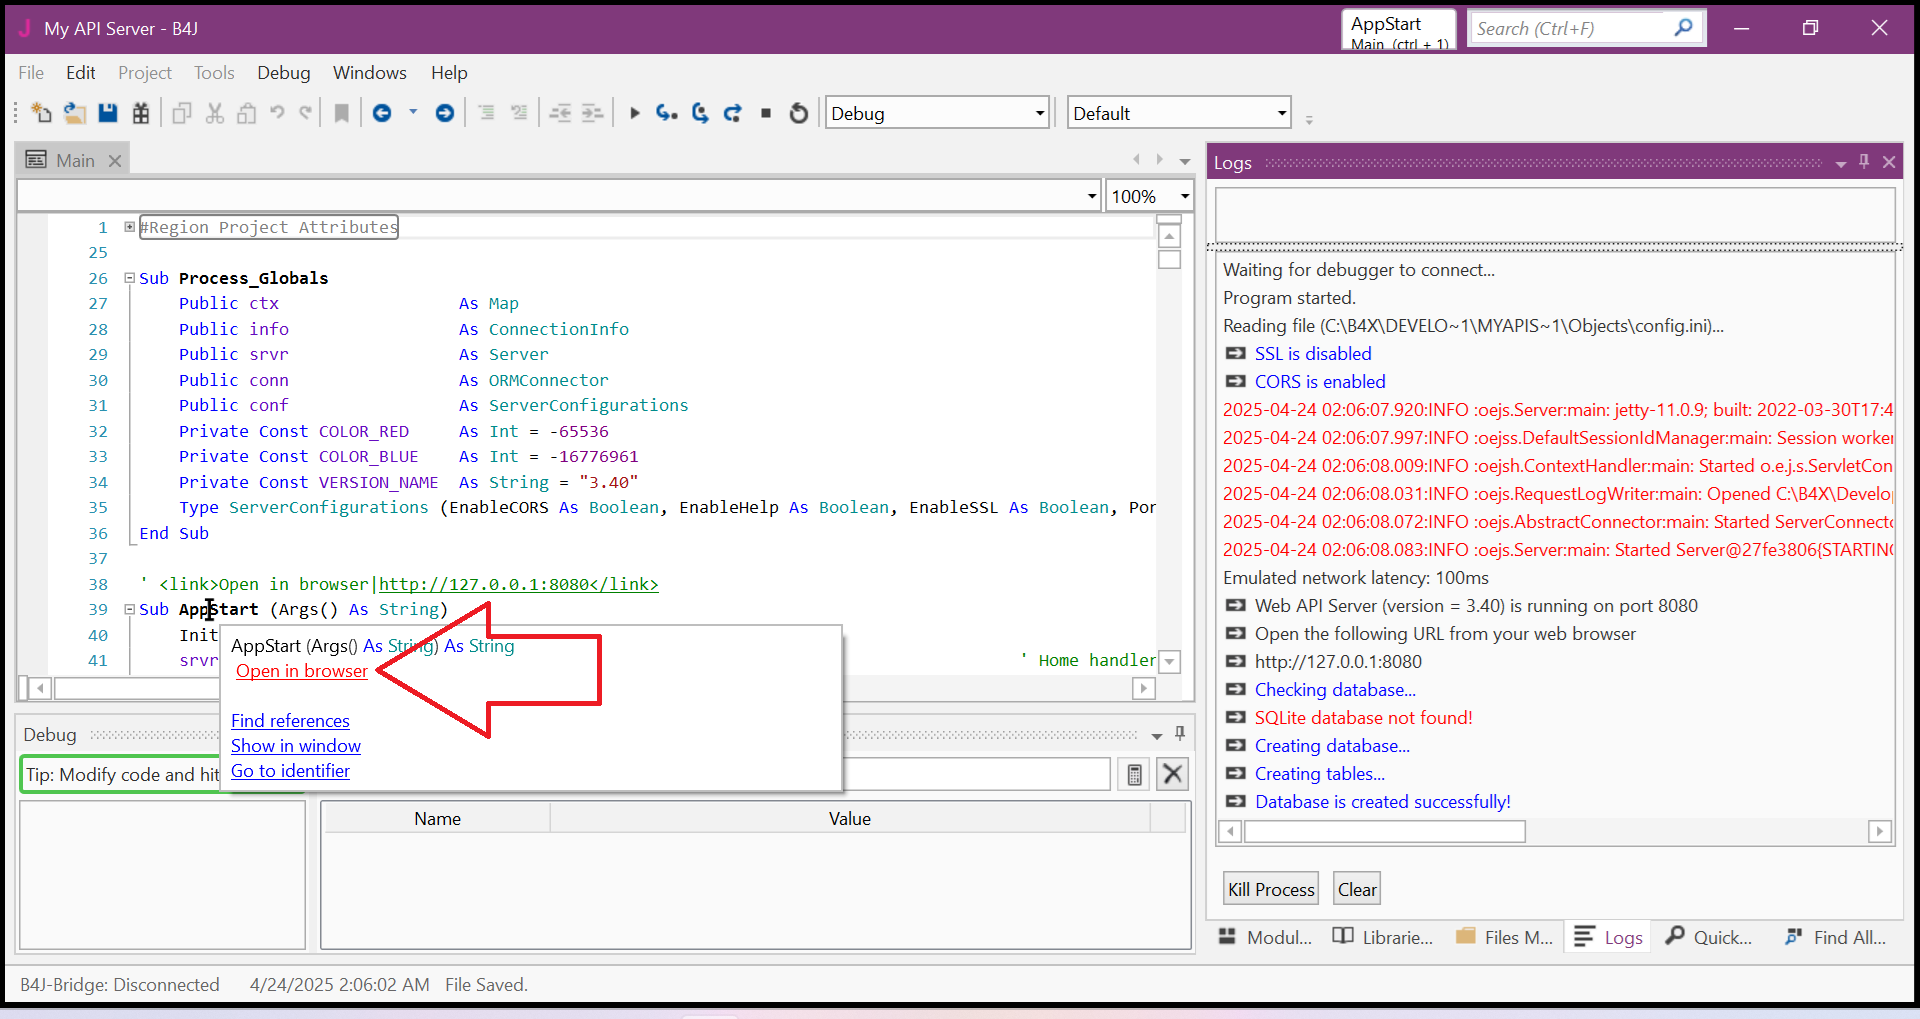Screen dimensions: 1920x1019
Task: Open the Windows menu
Action: point(370,73)
